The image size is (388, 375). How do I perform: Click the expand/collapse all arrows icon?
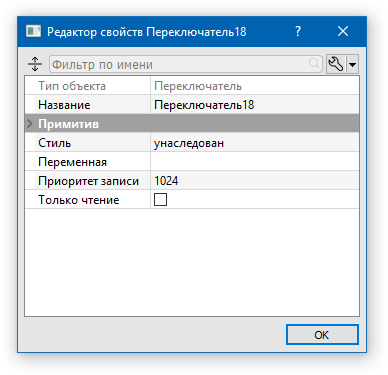(x=35, y=64)
